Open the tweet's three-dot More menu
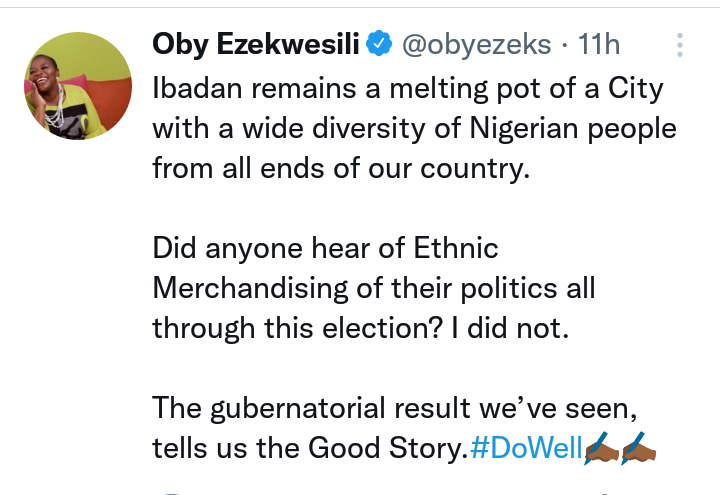This screenshot has height=495, width=720. click(x=680, y=45)
